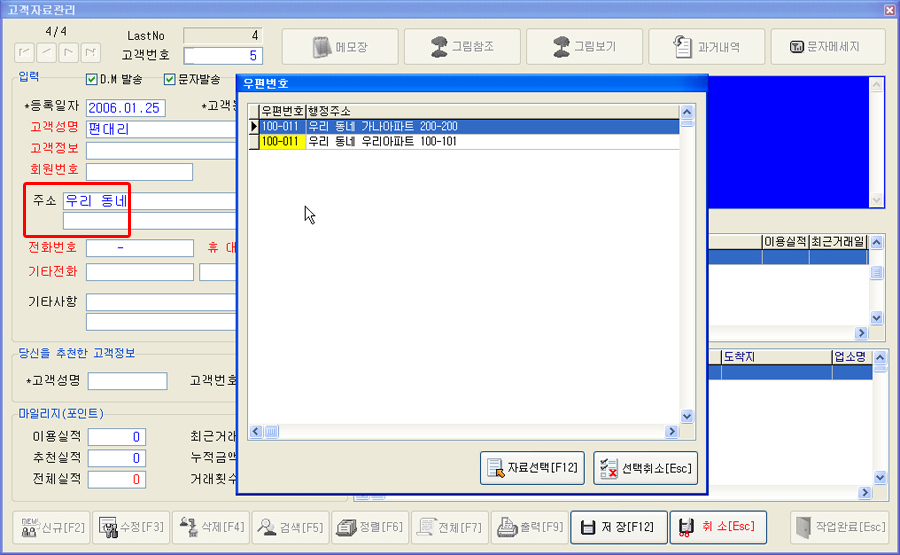Go to previous record navigation arrow
This screenshot has height=555, width=900.
(46, 52)
